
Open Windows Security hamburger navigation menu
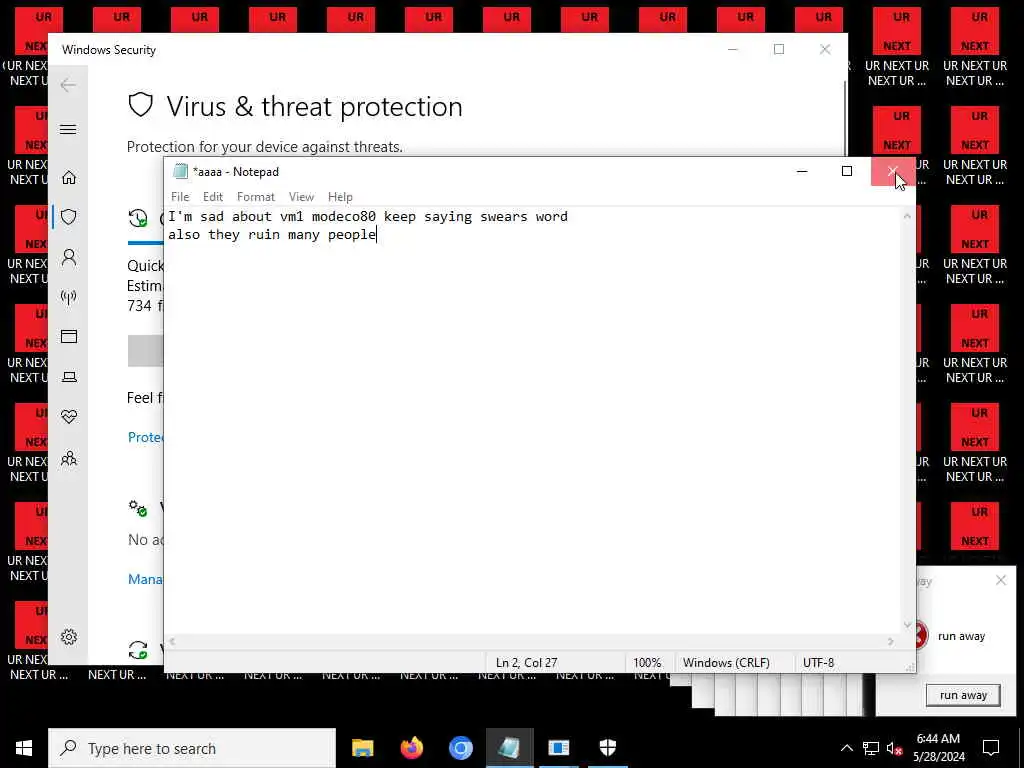click(x=68, y=129)
